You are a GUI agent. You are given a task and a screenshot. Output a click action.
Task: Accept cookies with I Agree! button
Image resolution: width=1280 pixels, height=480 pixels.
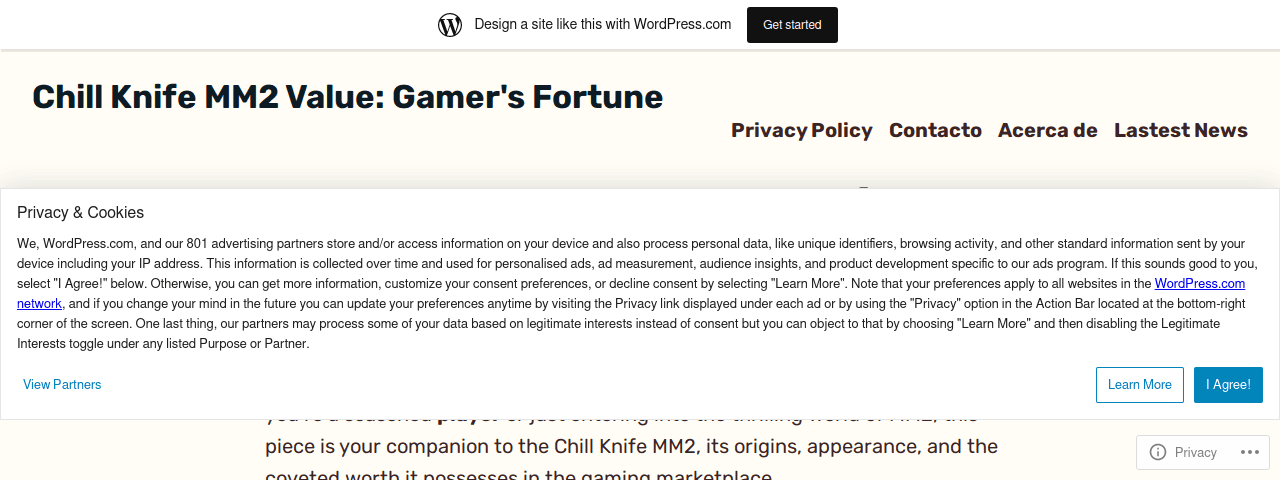[x=1228, y=385]
